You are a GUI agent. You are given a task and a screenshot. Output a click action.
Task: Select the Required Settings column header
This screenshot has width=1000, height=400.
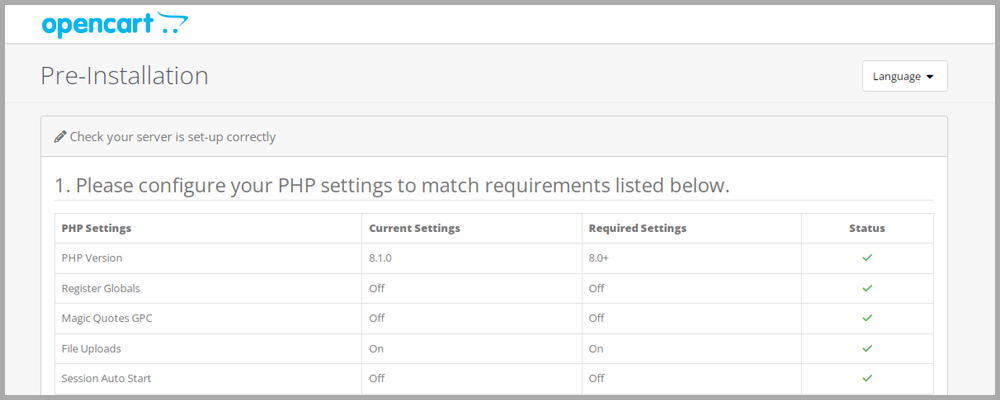point(638,228)
